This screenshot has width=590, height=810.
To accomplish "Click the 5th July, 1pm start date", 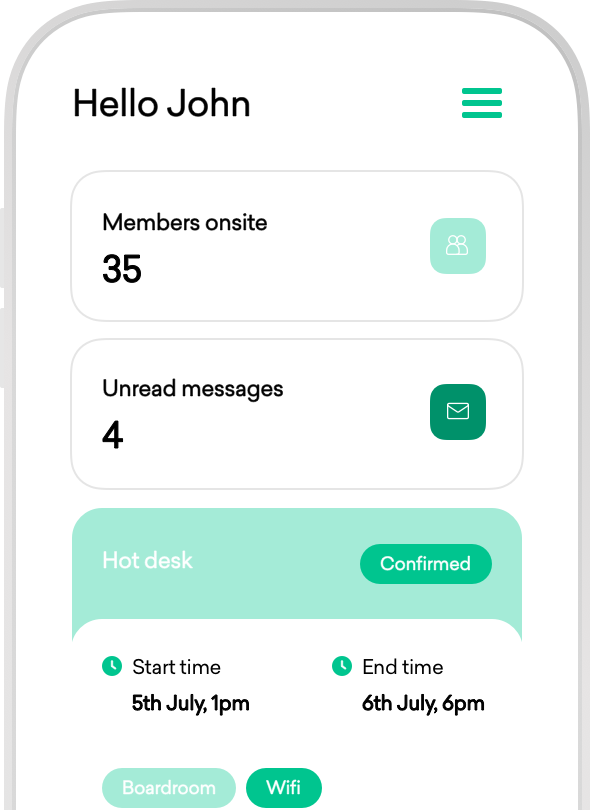I will (191, 704).
